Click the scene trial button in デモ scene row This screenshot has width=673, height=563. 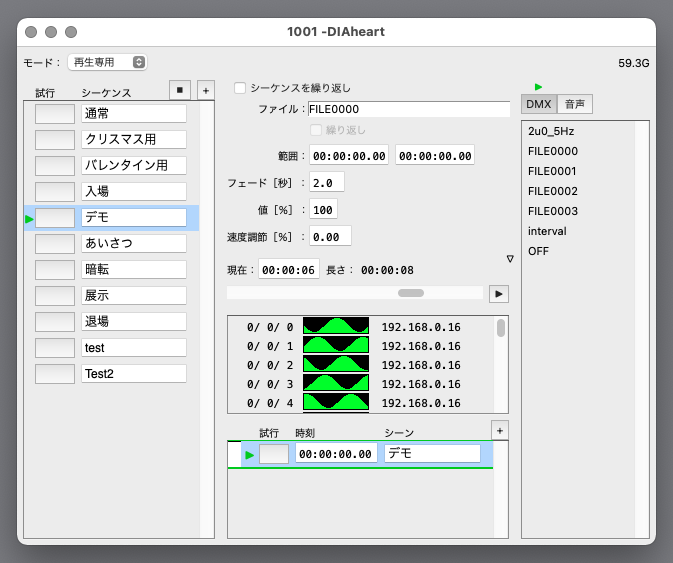(x=274, y=454)
